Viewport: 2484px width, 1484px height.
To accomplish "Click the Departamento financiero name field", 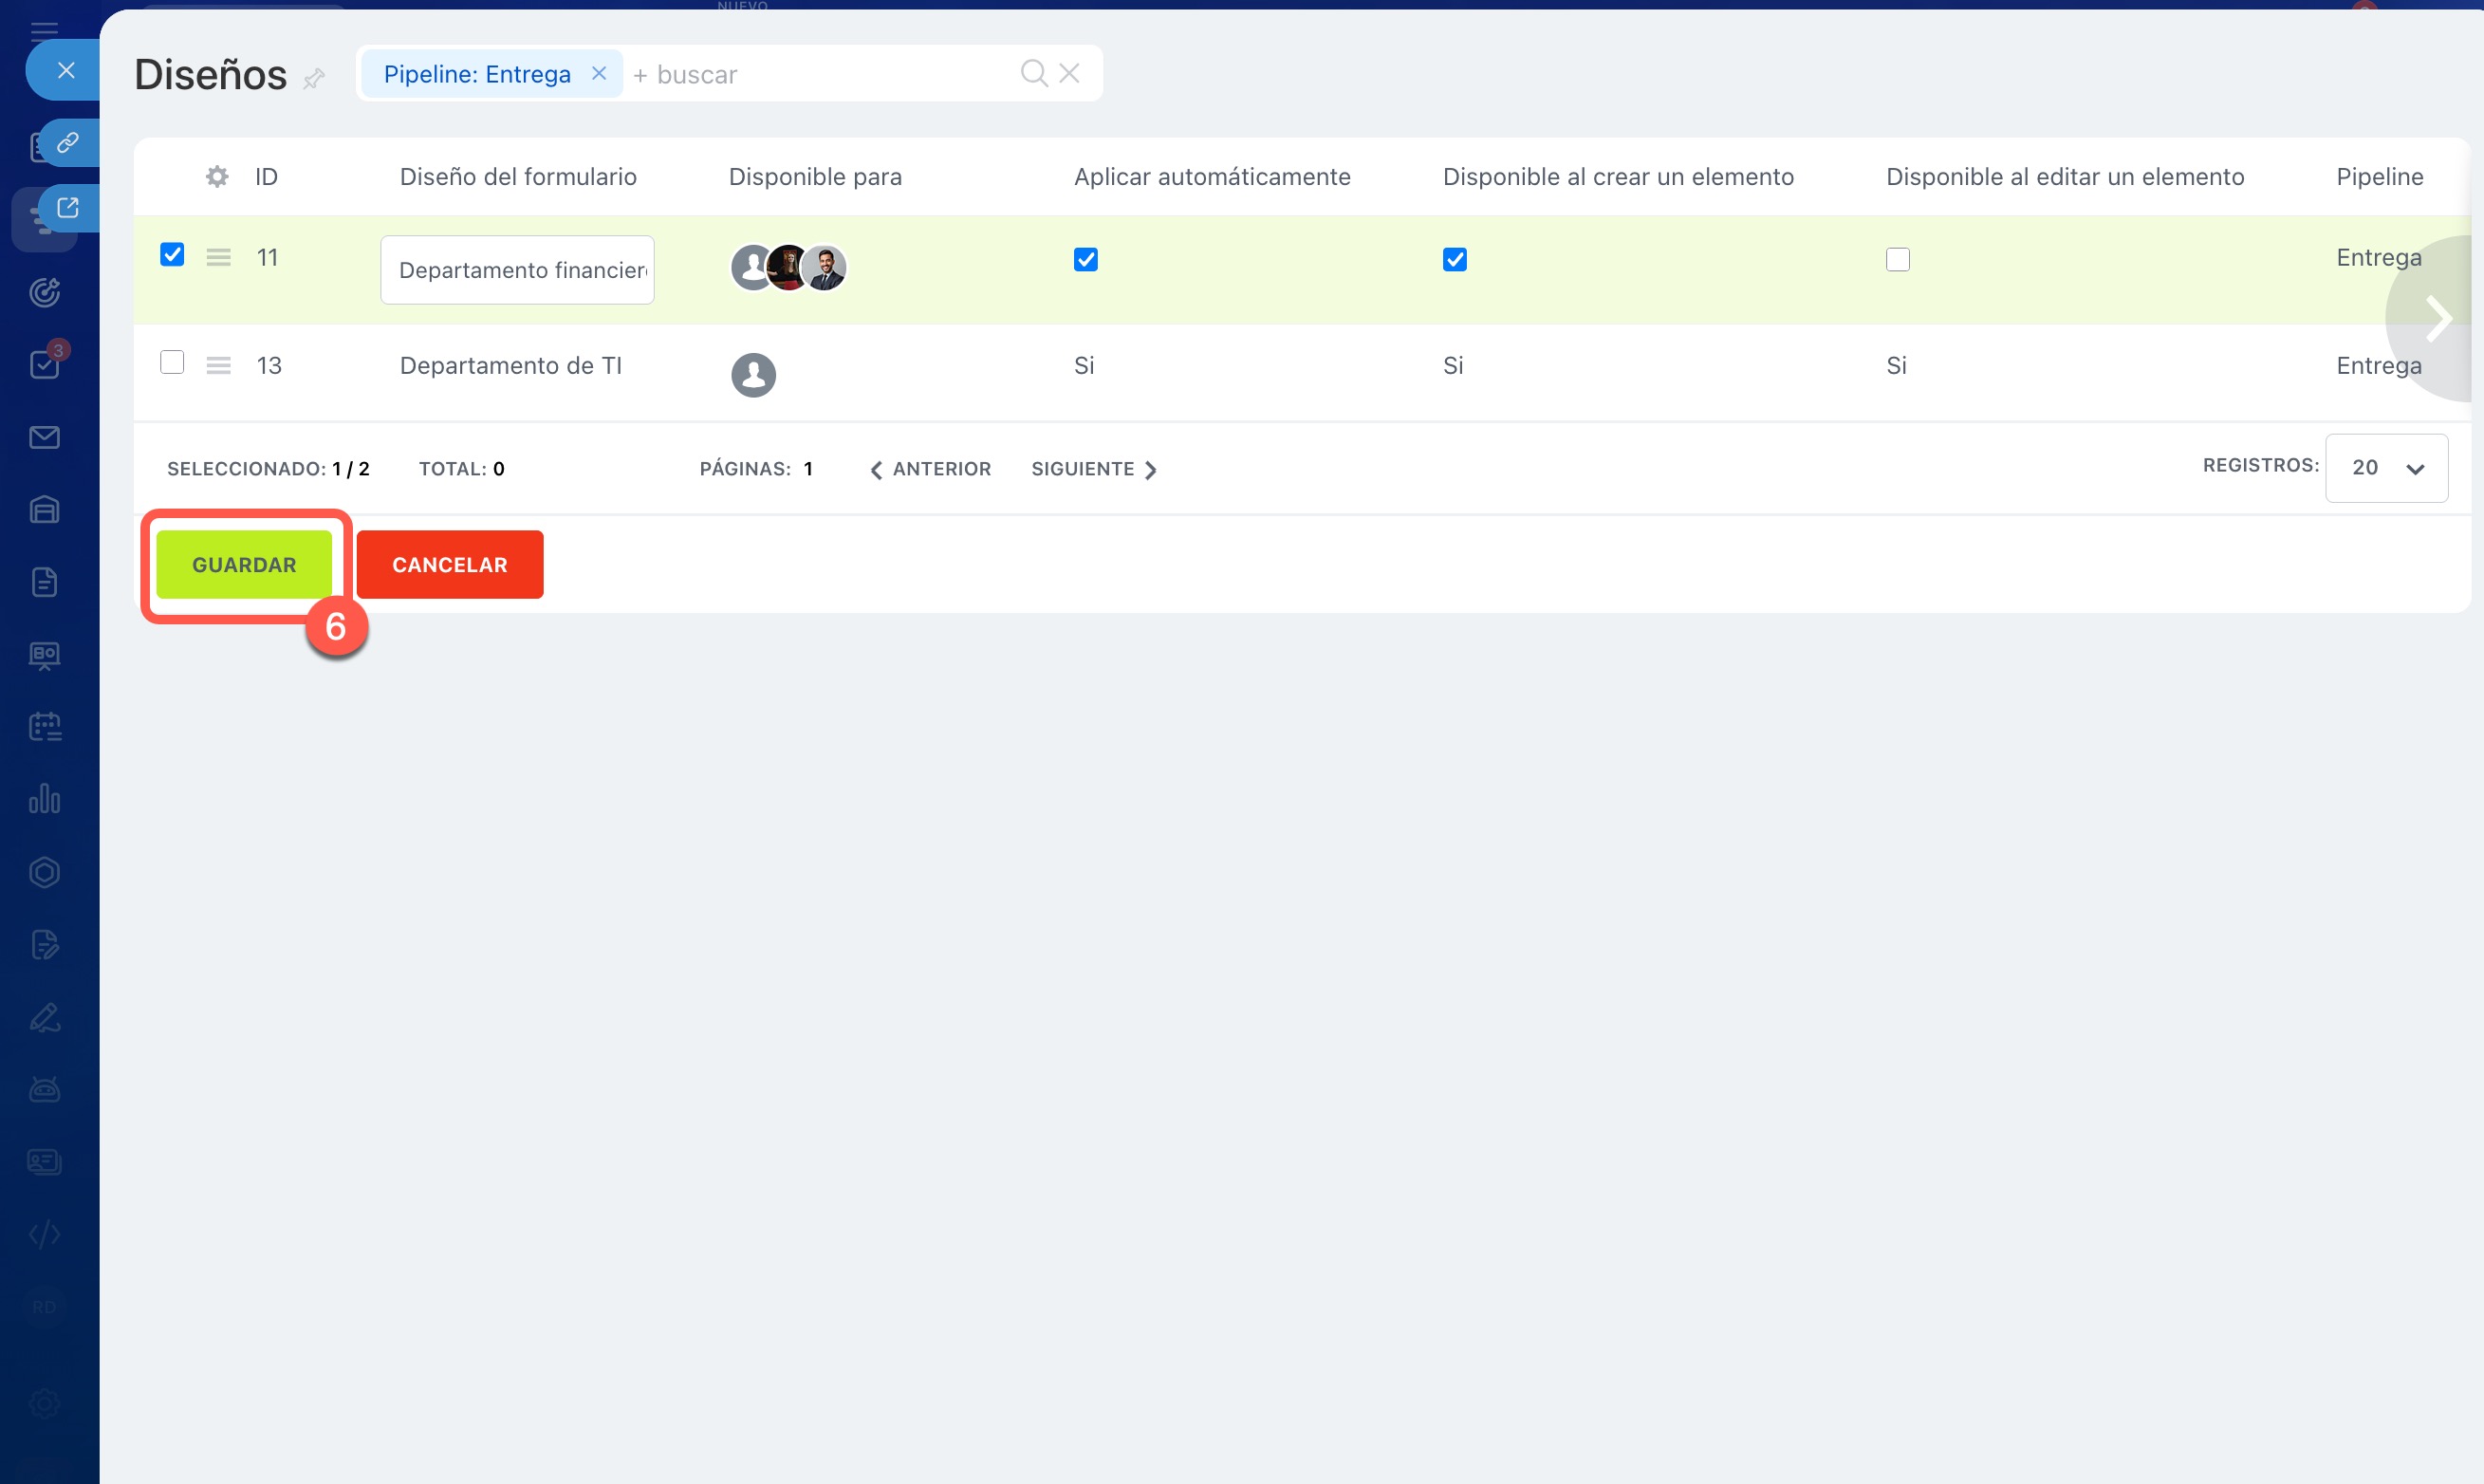I will tap(517, 270).
